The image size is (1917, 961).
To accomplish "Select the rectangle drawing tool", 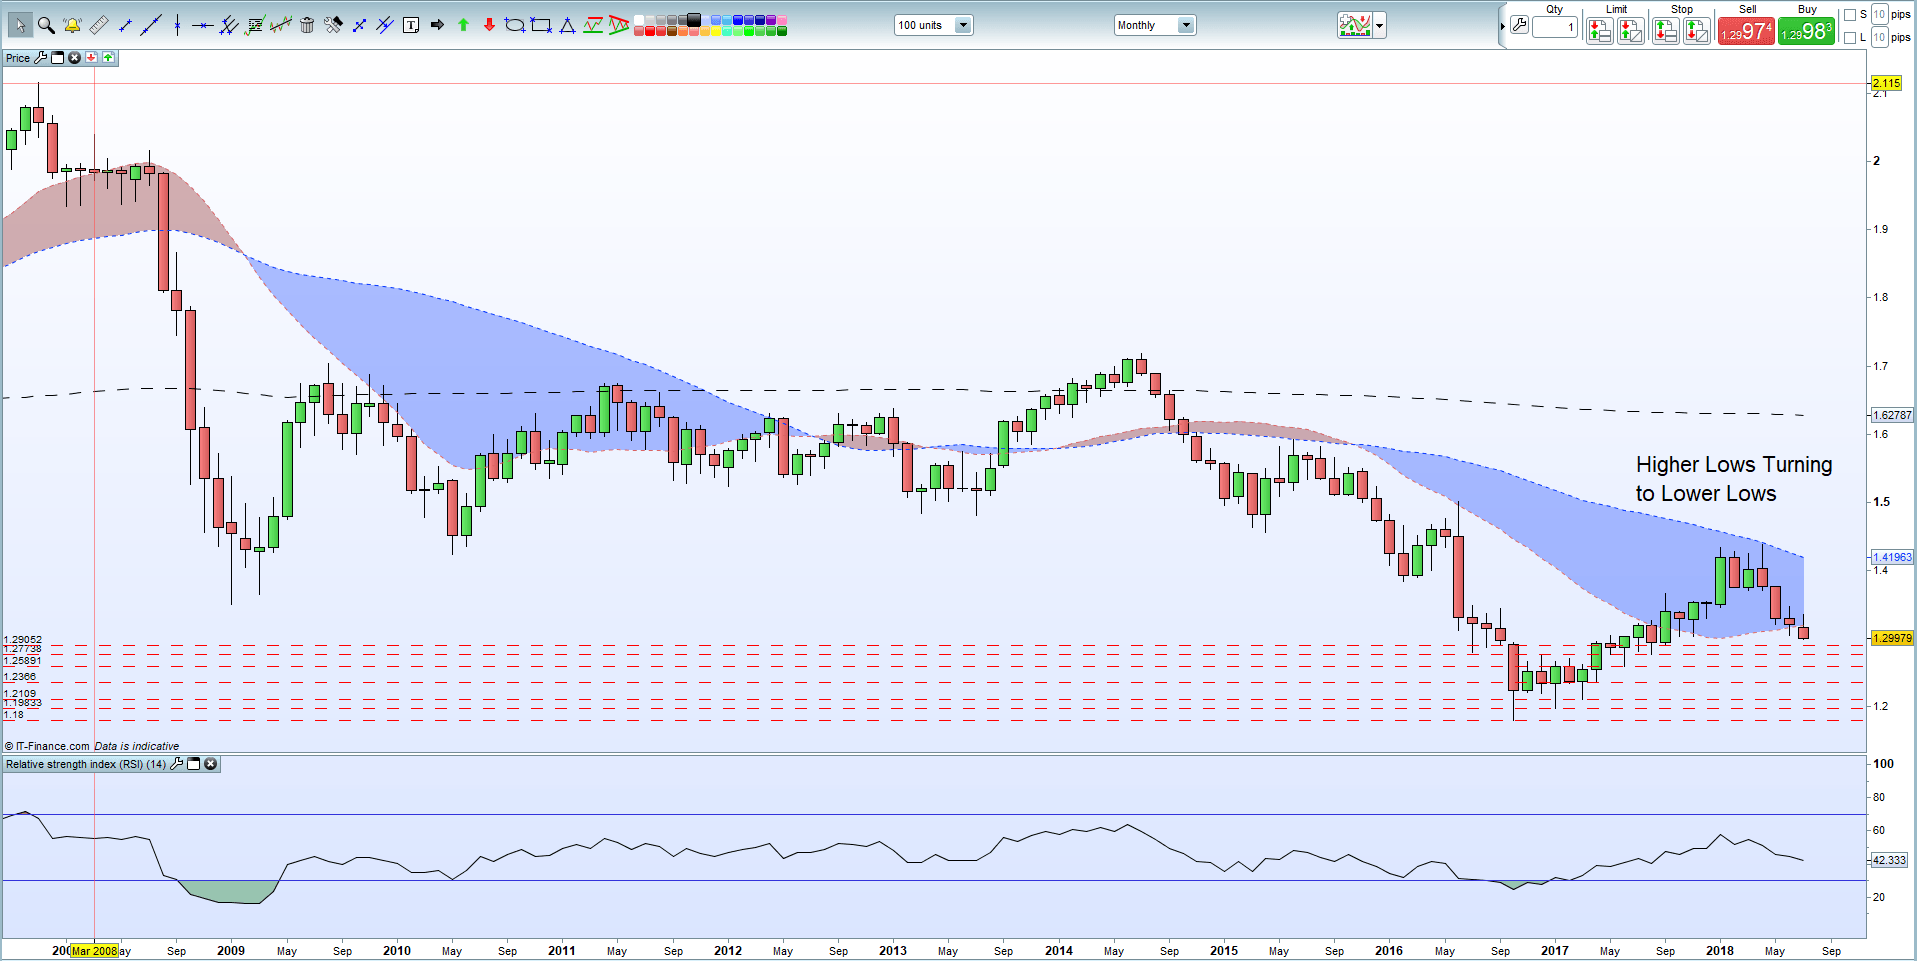I will click(541, 25).
